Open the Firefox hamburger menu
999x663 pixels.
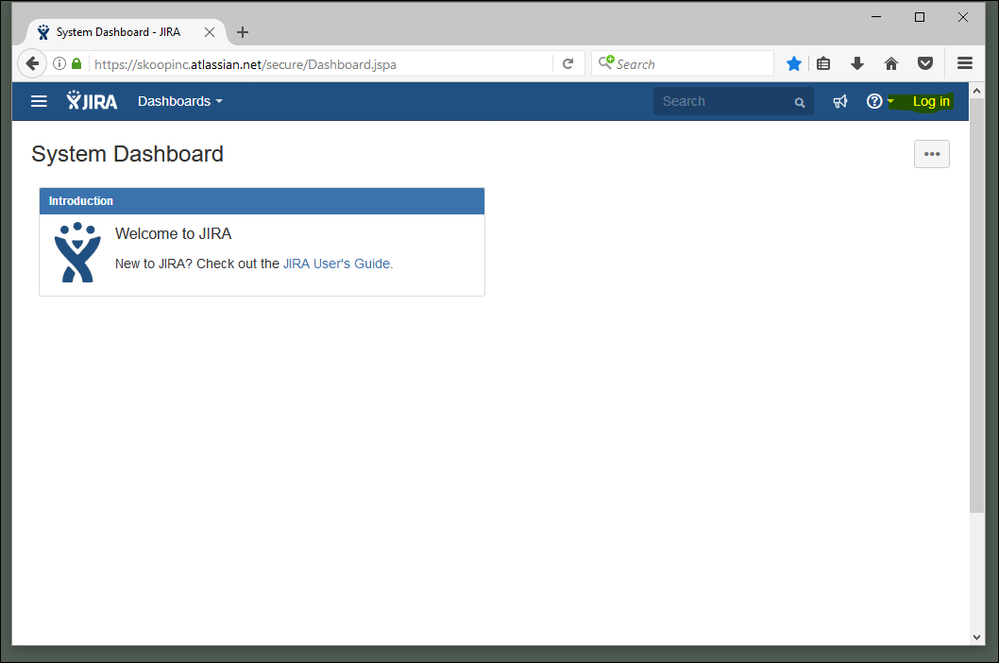coord(965,63)
